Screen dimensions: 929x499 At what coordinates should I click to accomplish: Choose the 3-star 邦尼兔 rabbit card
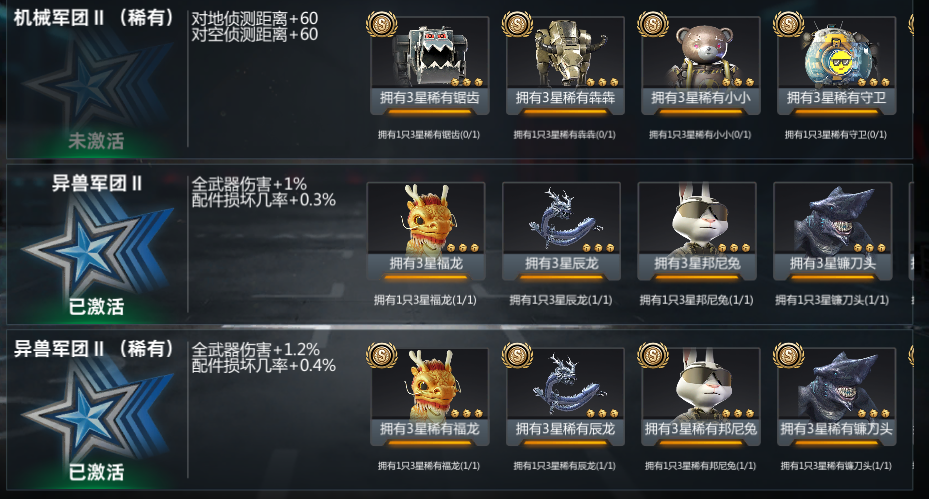point(697,231)
